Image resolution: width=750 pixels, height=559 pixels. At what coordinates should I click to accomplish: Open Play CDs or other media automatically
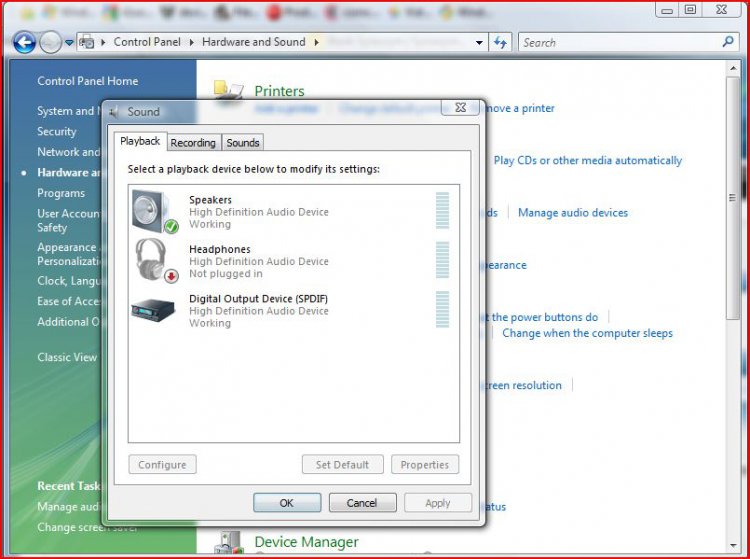(x=588, y=160)
